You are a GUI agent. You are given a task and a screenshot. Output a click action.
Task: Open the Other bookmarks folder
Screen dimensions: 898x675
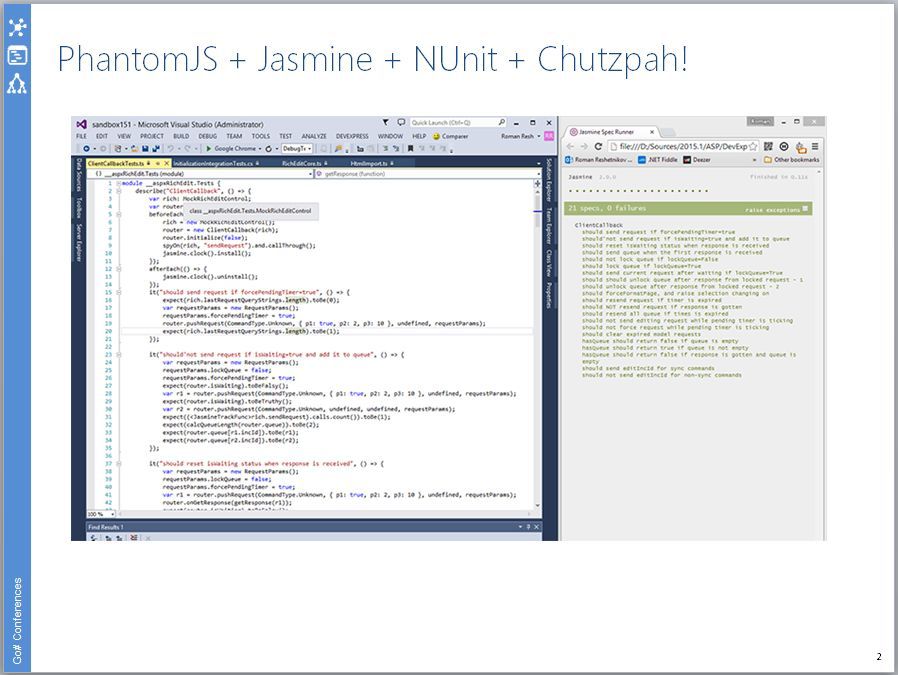click(x=792, y=160)
